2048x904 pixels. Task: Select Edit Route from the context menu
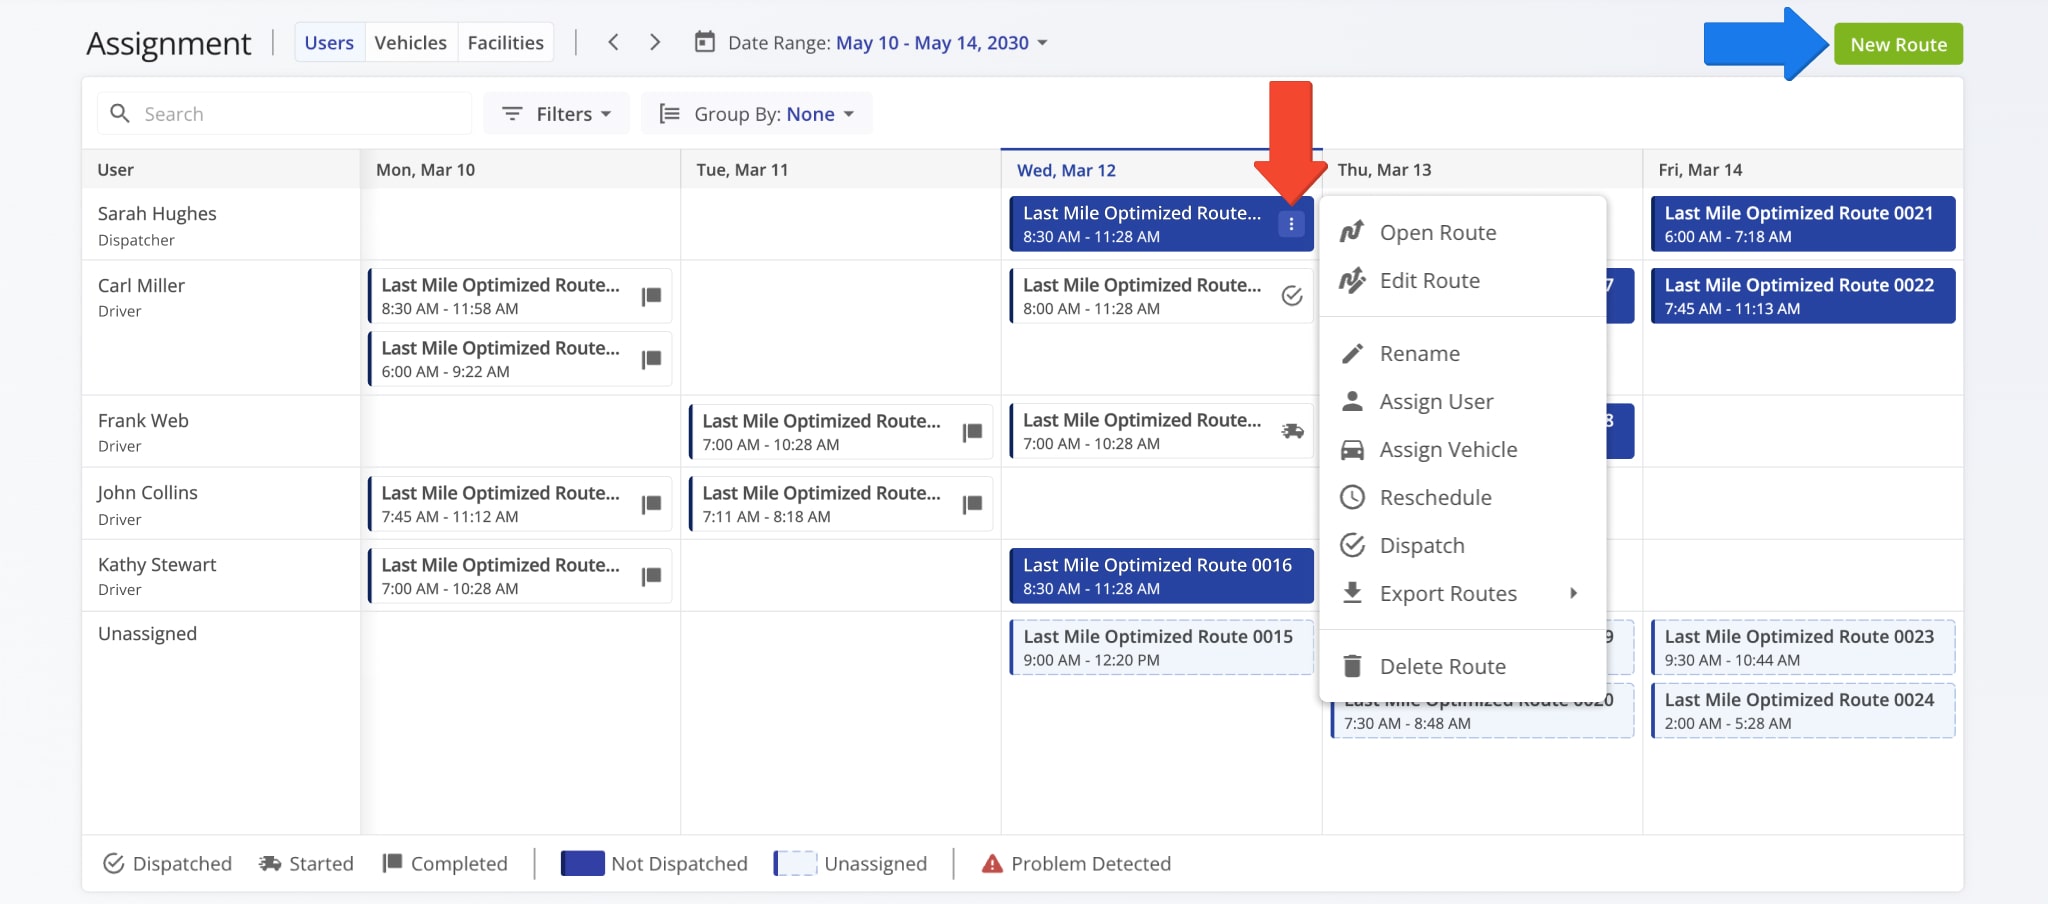click(x=1463, y=280)
